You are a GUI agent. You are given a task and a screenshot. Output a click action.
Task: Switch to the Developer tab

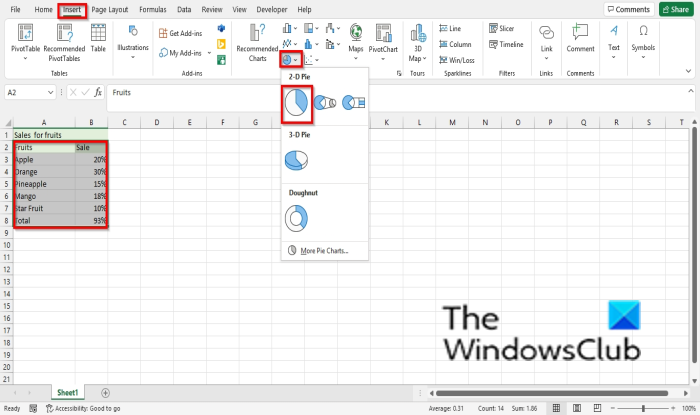point(272,9)
